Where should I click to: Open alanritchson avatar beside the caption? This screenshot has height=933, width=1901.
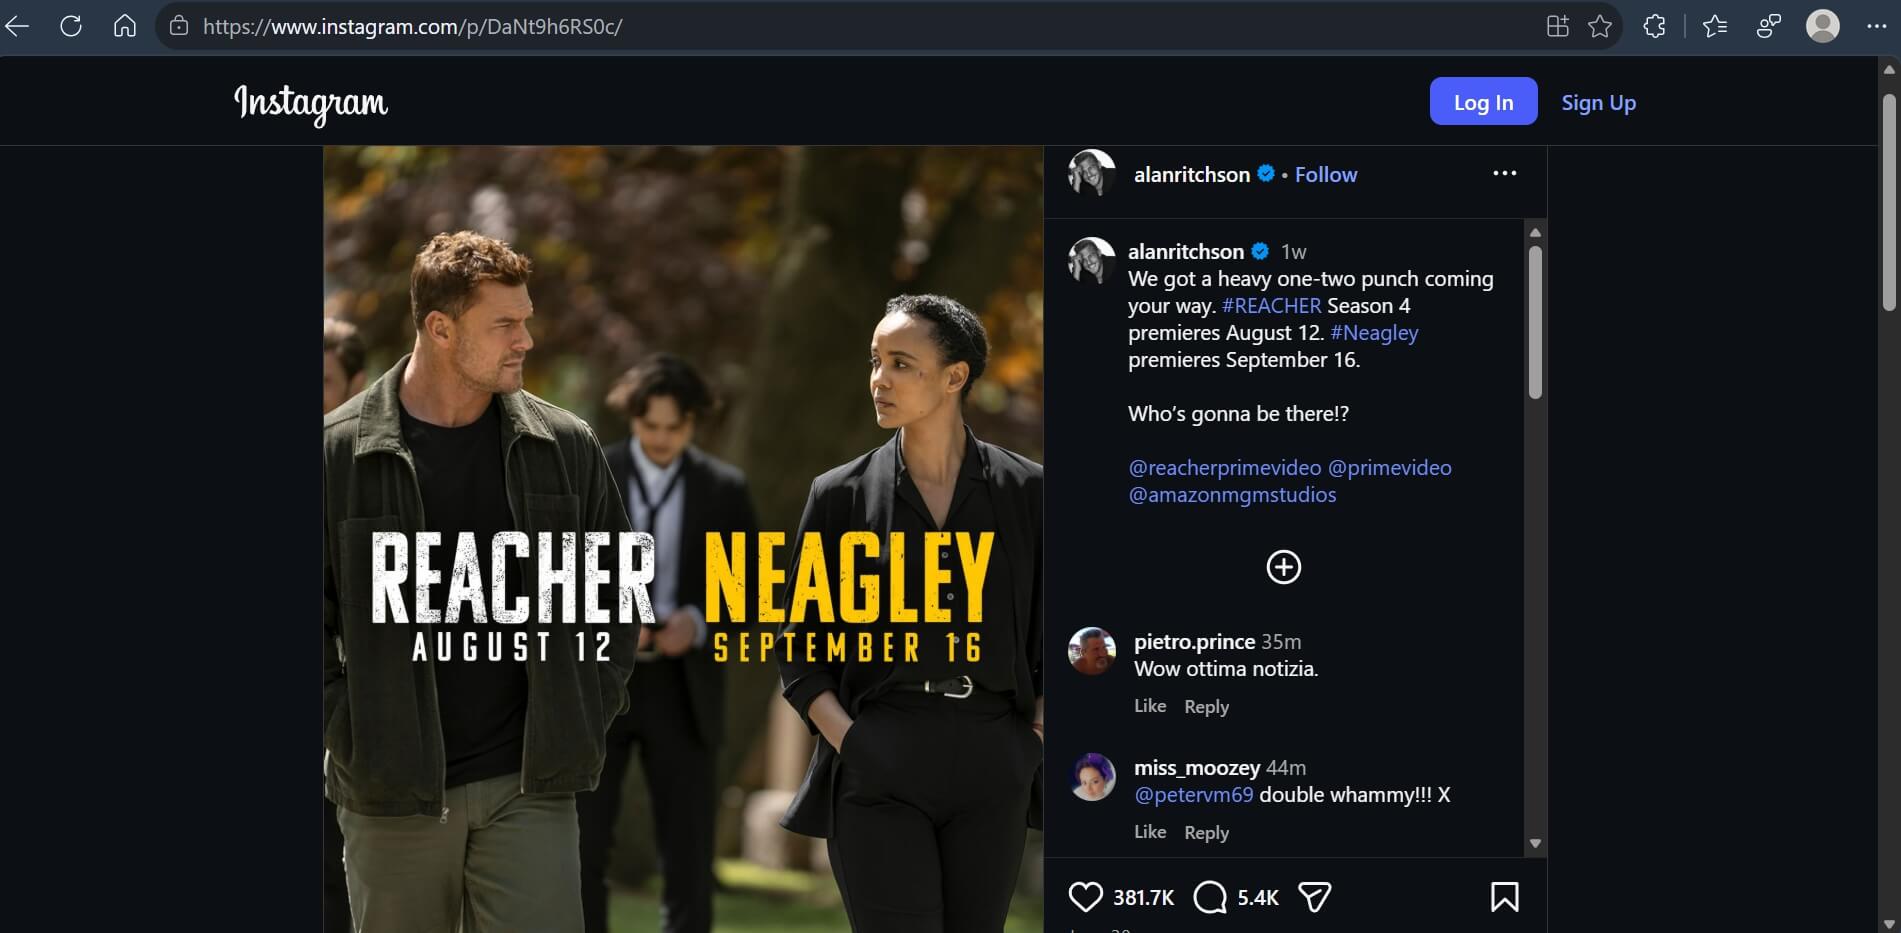pyautogui.click(x=1091, y=260)
